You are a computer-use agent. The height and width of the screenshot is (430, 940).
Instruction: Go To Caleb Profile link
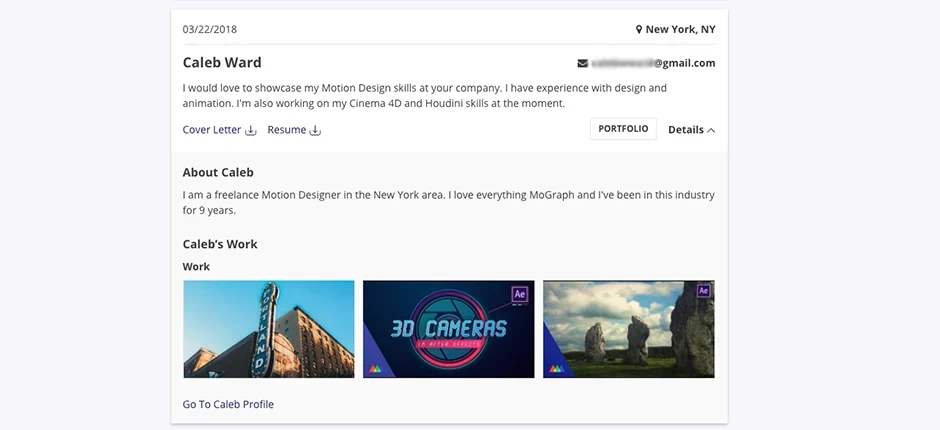[x=228, y=404]
